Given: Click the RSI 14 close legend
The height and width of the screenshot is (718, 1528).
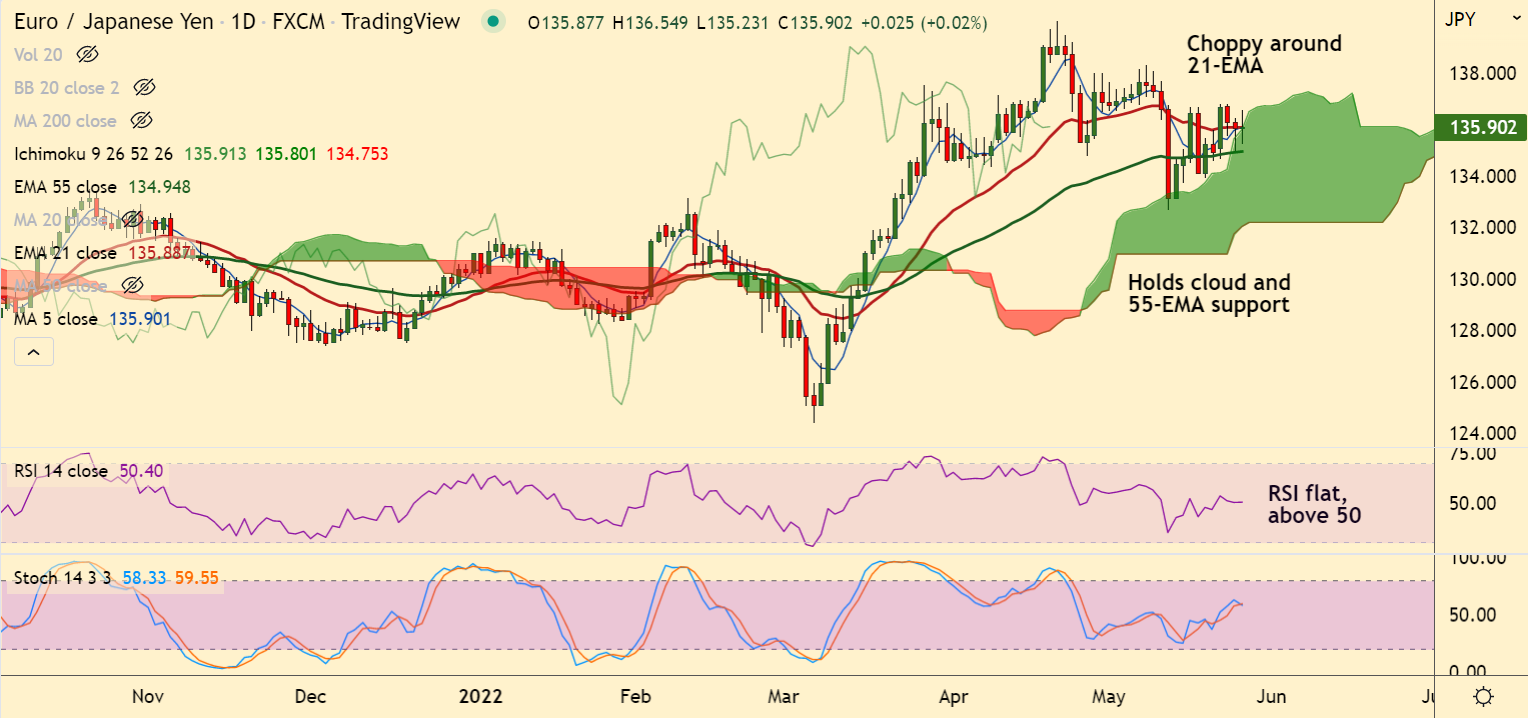Looking at the screenshot, I should 61,470.
